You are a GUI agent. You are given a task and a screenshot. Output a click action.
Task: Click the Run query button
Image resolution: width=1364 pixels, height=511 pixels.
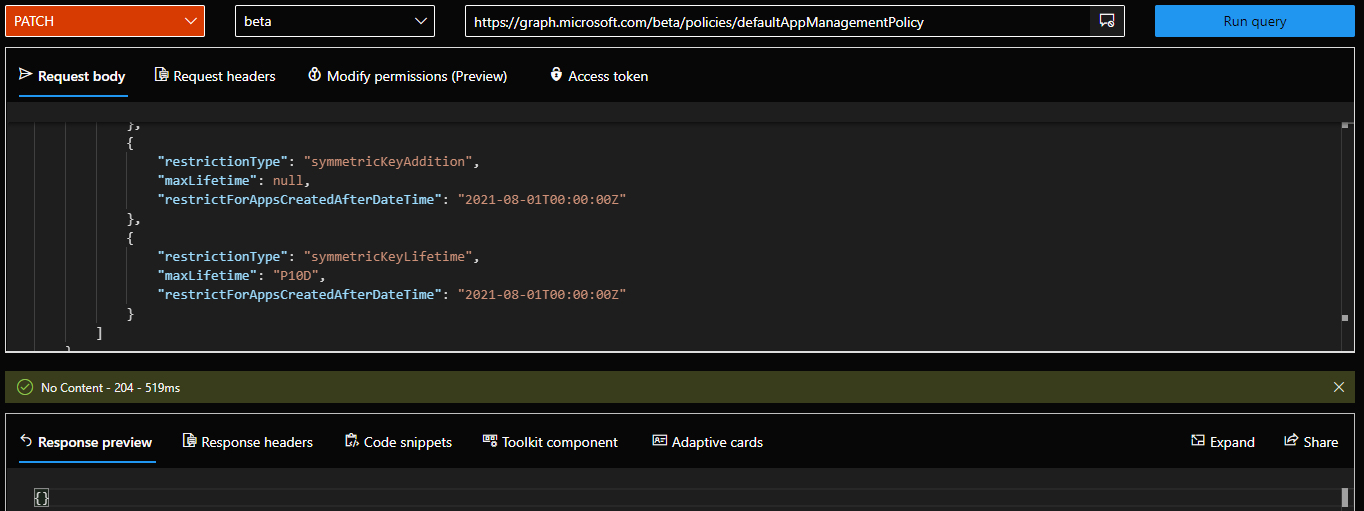tap(1254, 21)
